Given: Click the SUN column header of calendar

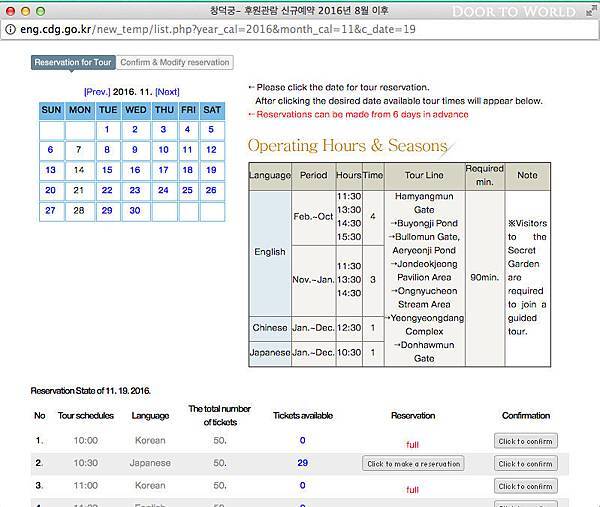Looking at the screenshot, I should [51, 110].
